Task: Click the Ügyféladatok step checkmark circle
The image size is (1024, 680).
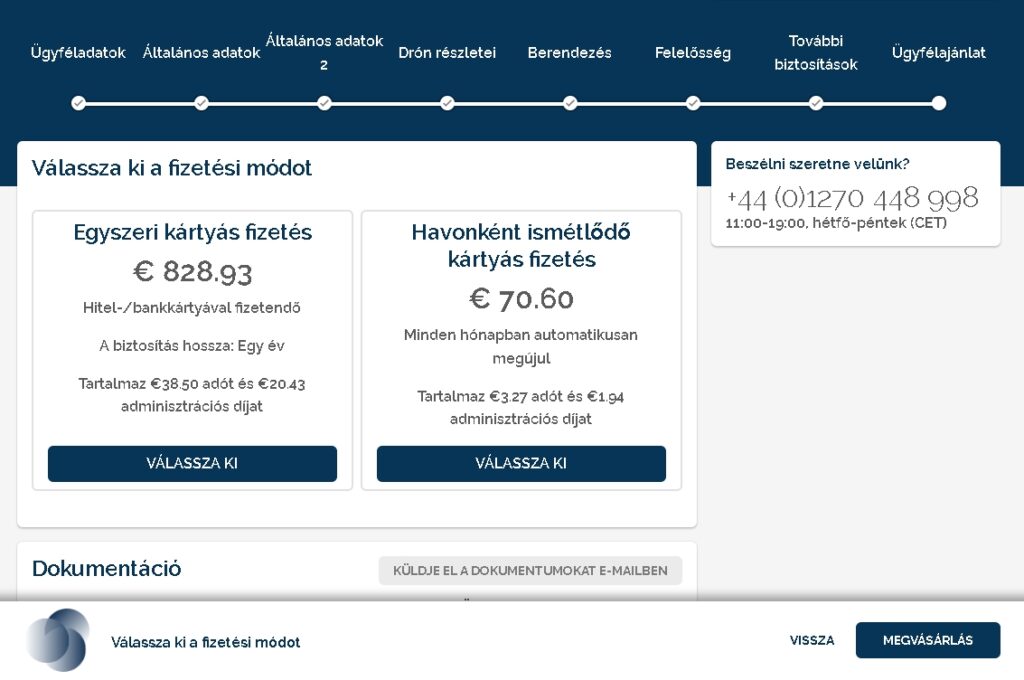Action: pos(79,103)
